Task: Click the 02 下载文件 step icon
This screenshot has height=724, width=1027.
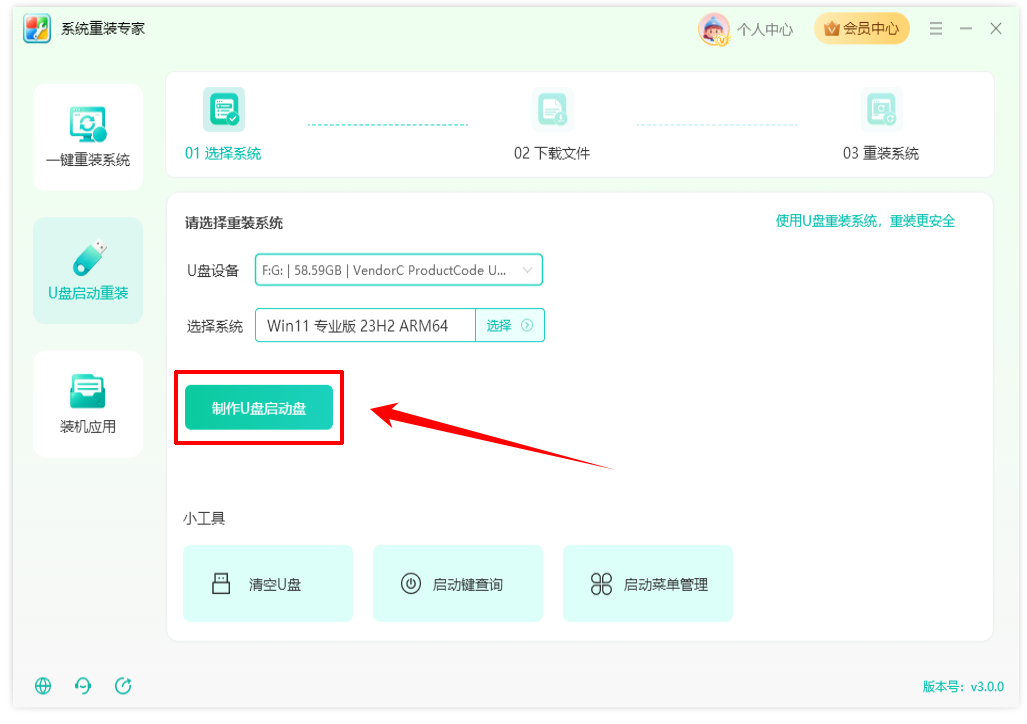Action: [552, 109]
